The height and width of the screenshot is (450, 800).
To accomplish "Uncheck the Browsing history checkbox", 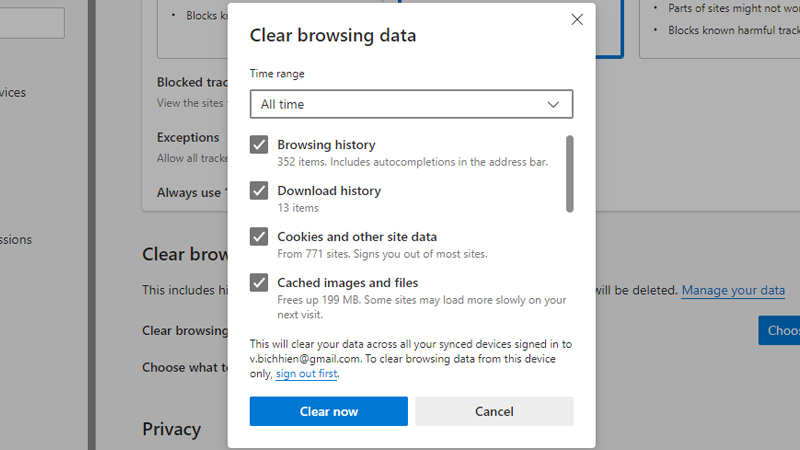I will point(259,145).
